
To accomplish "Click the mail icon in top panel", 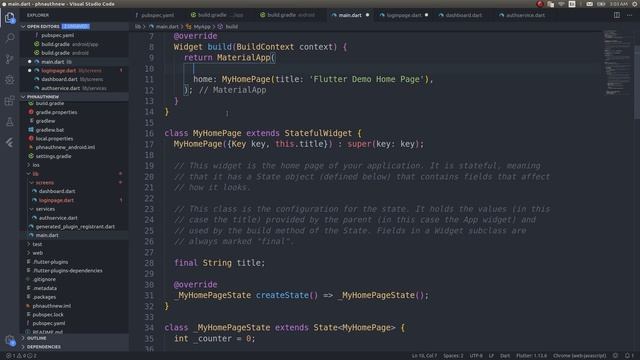I will pyautogui.click(x=589, y=4).
